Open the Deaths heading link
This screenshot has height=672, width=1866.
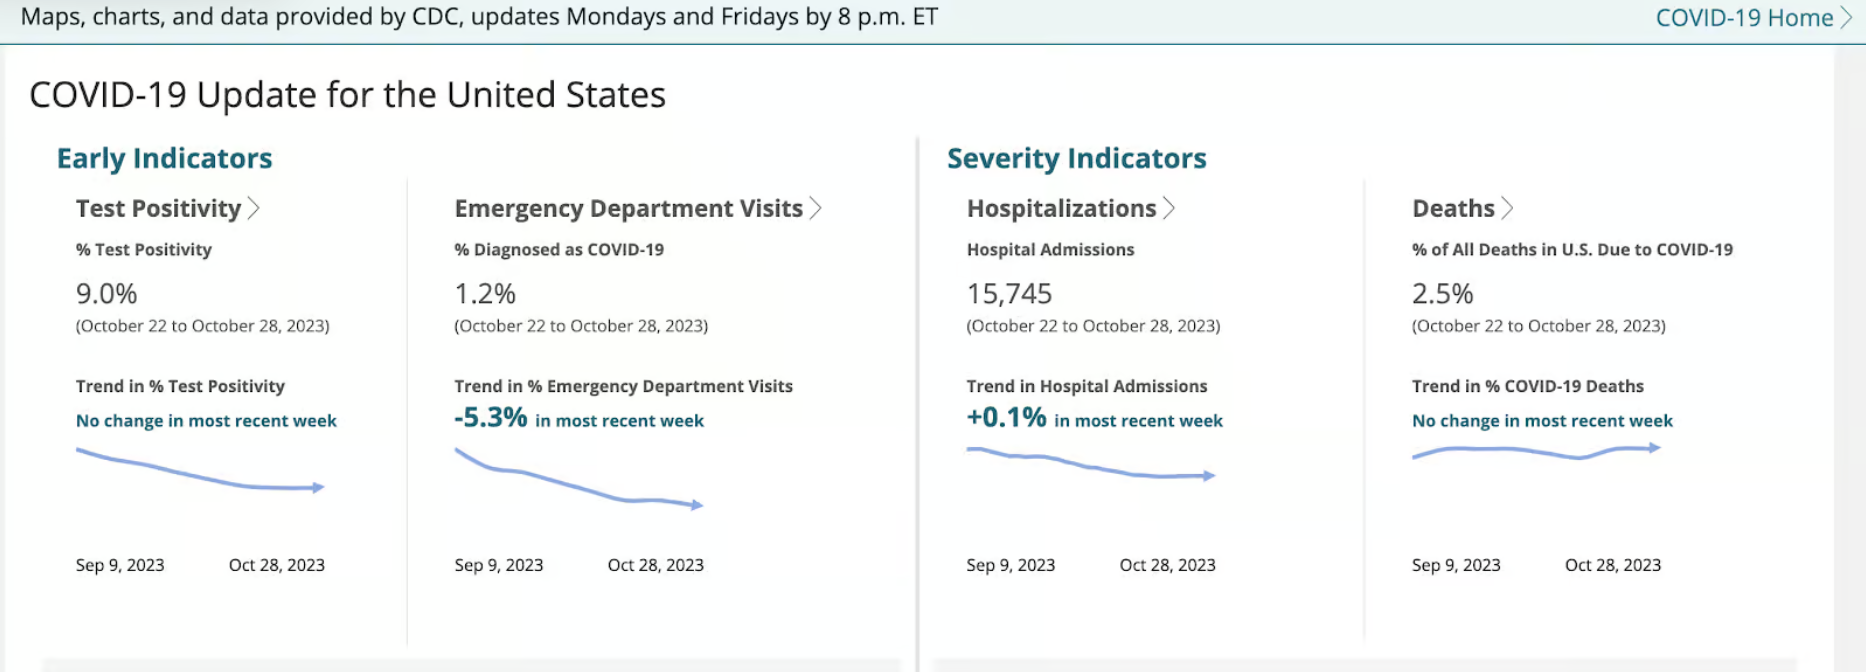click(x=1453, y=208)
